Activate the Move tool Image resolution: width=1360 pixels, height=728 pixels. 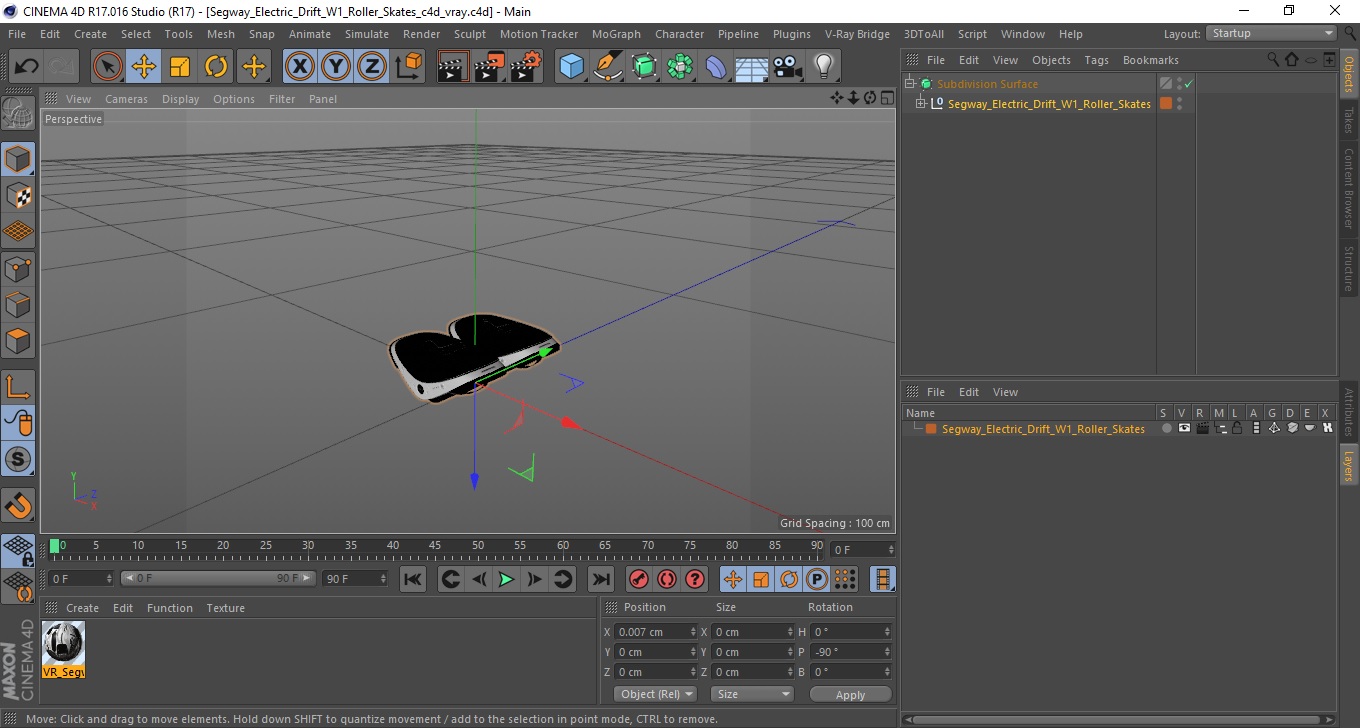(144, 67)
